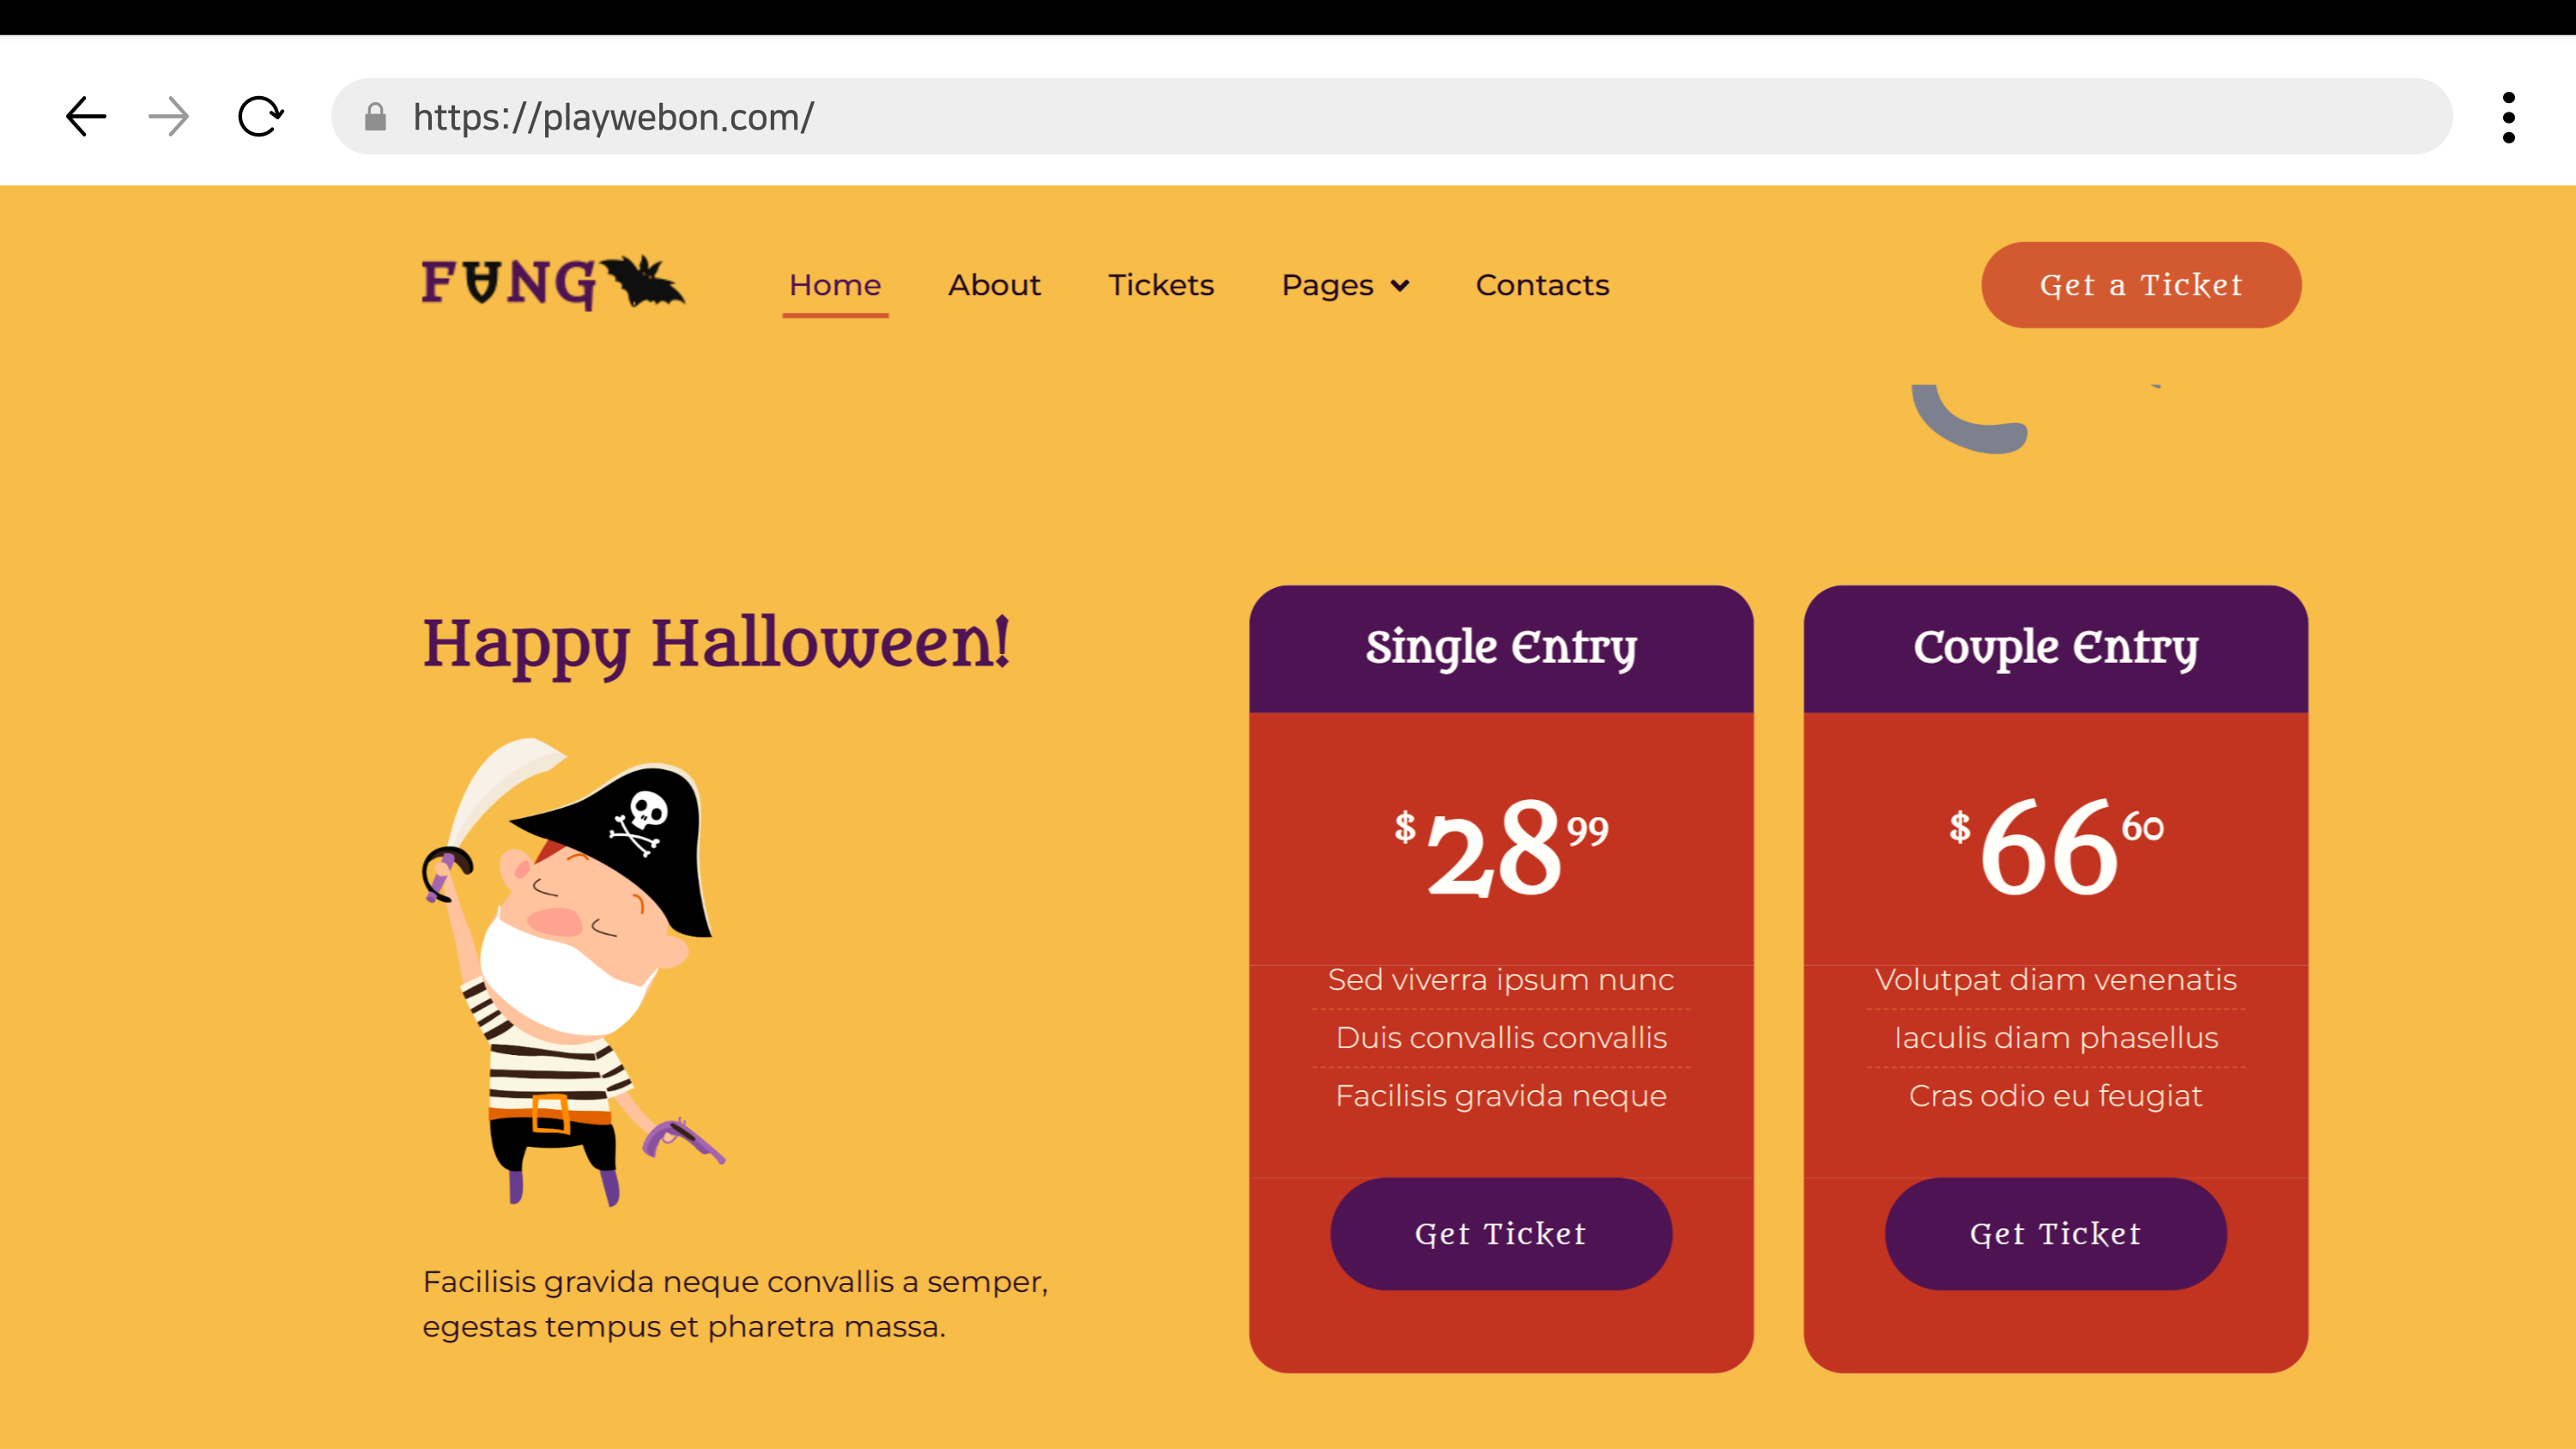Go to the Home nav tab

(x=835, y=285)
